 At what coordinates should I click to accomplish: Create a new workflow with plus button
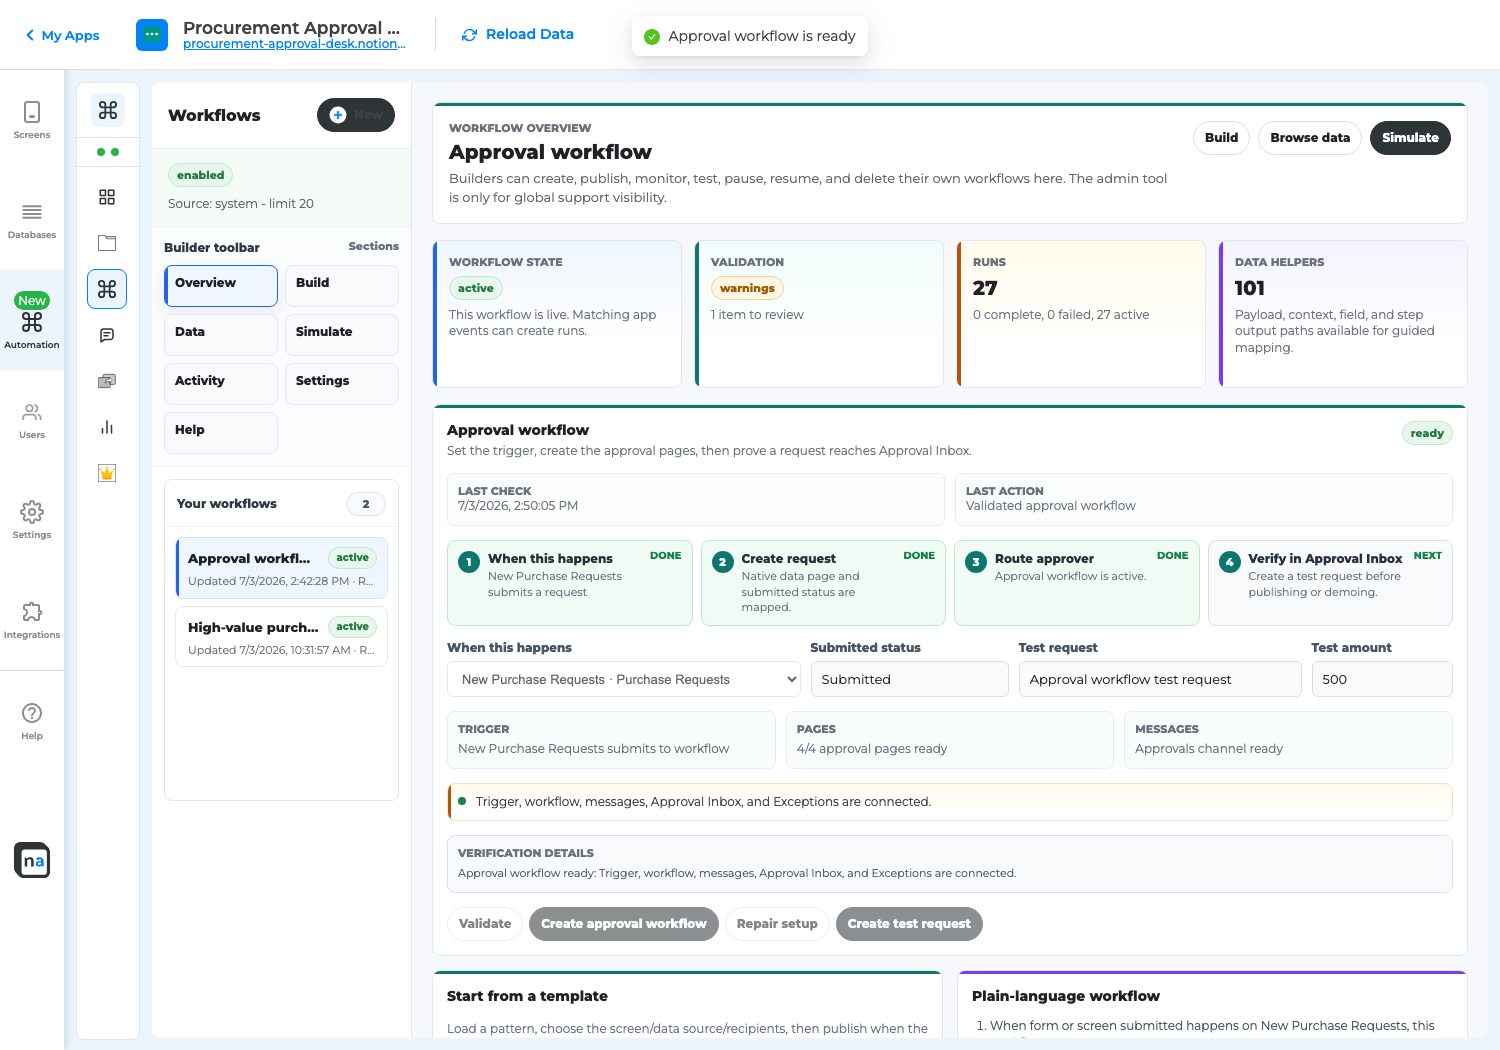tap(356, 115)
